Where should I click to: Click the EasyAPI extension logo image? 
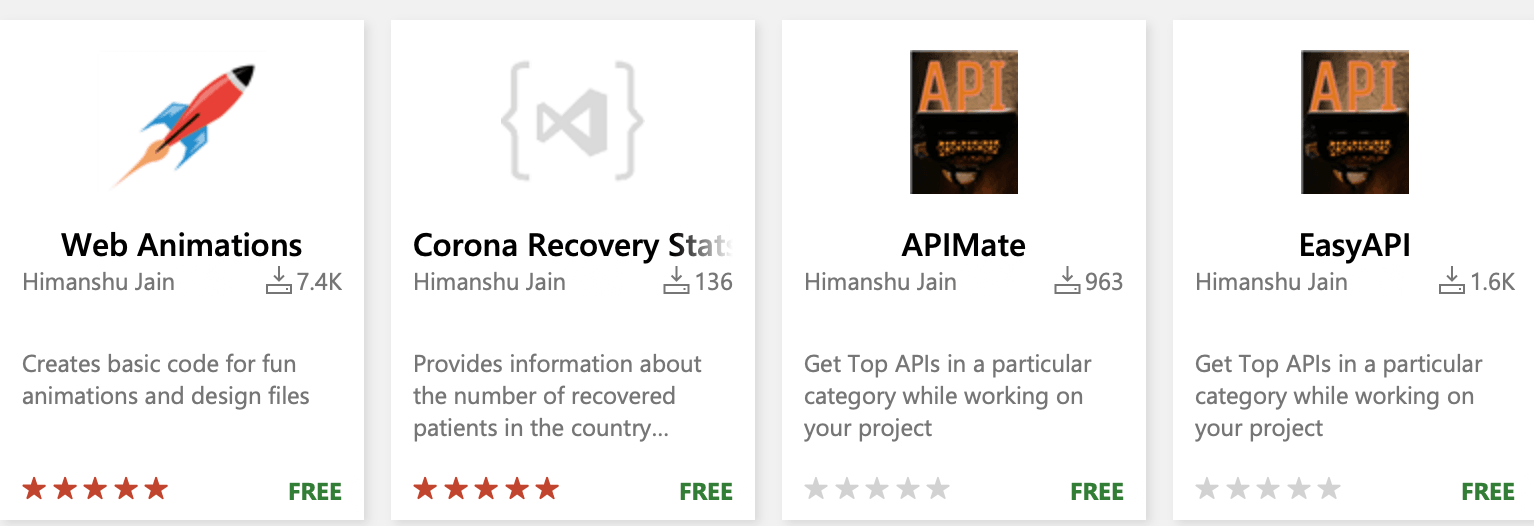coord(1355,122)
